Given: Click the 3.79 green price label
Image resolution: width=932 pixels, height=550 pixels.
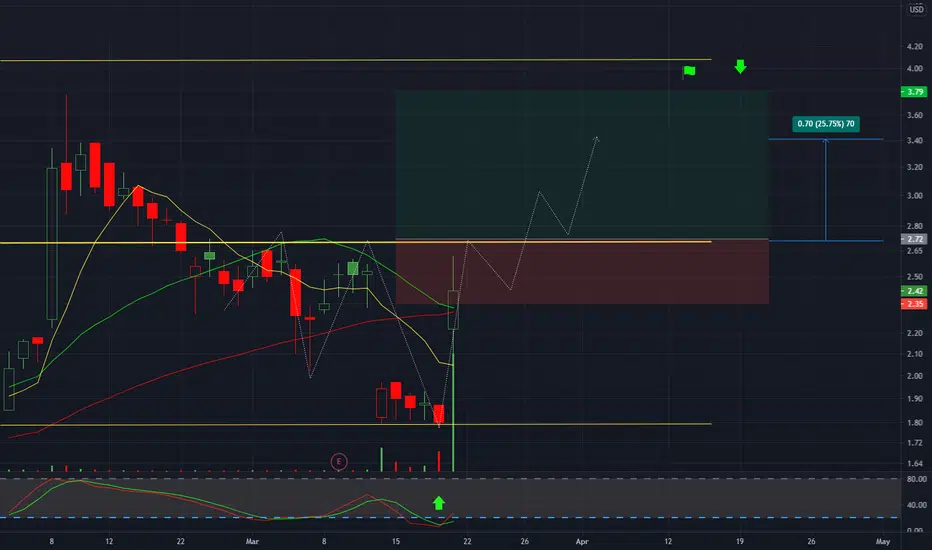Looking at the screenshot, I should (914, 92).
